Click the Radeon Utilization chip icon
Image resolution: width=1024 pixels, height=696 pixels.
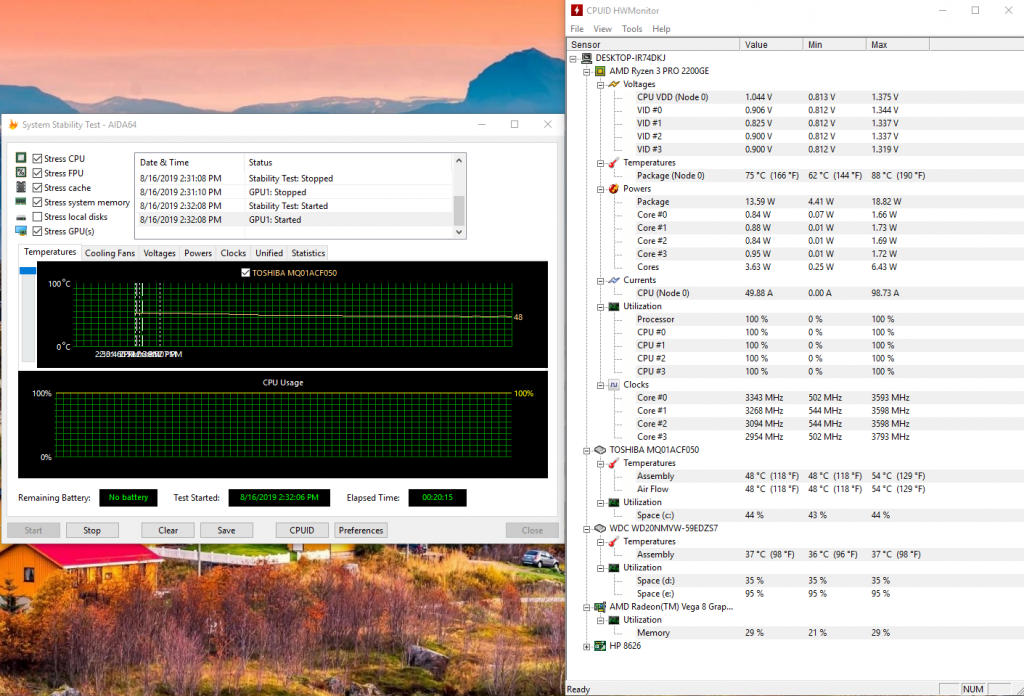click(x=614, y=620)
